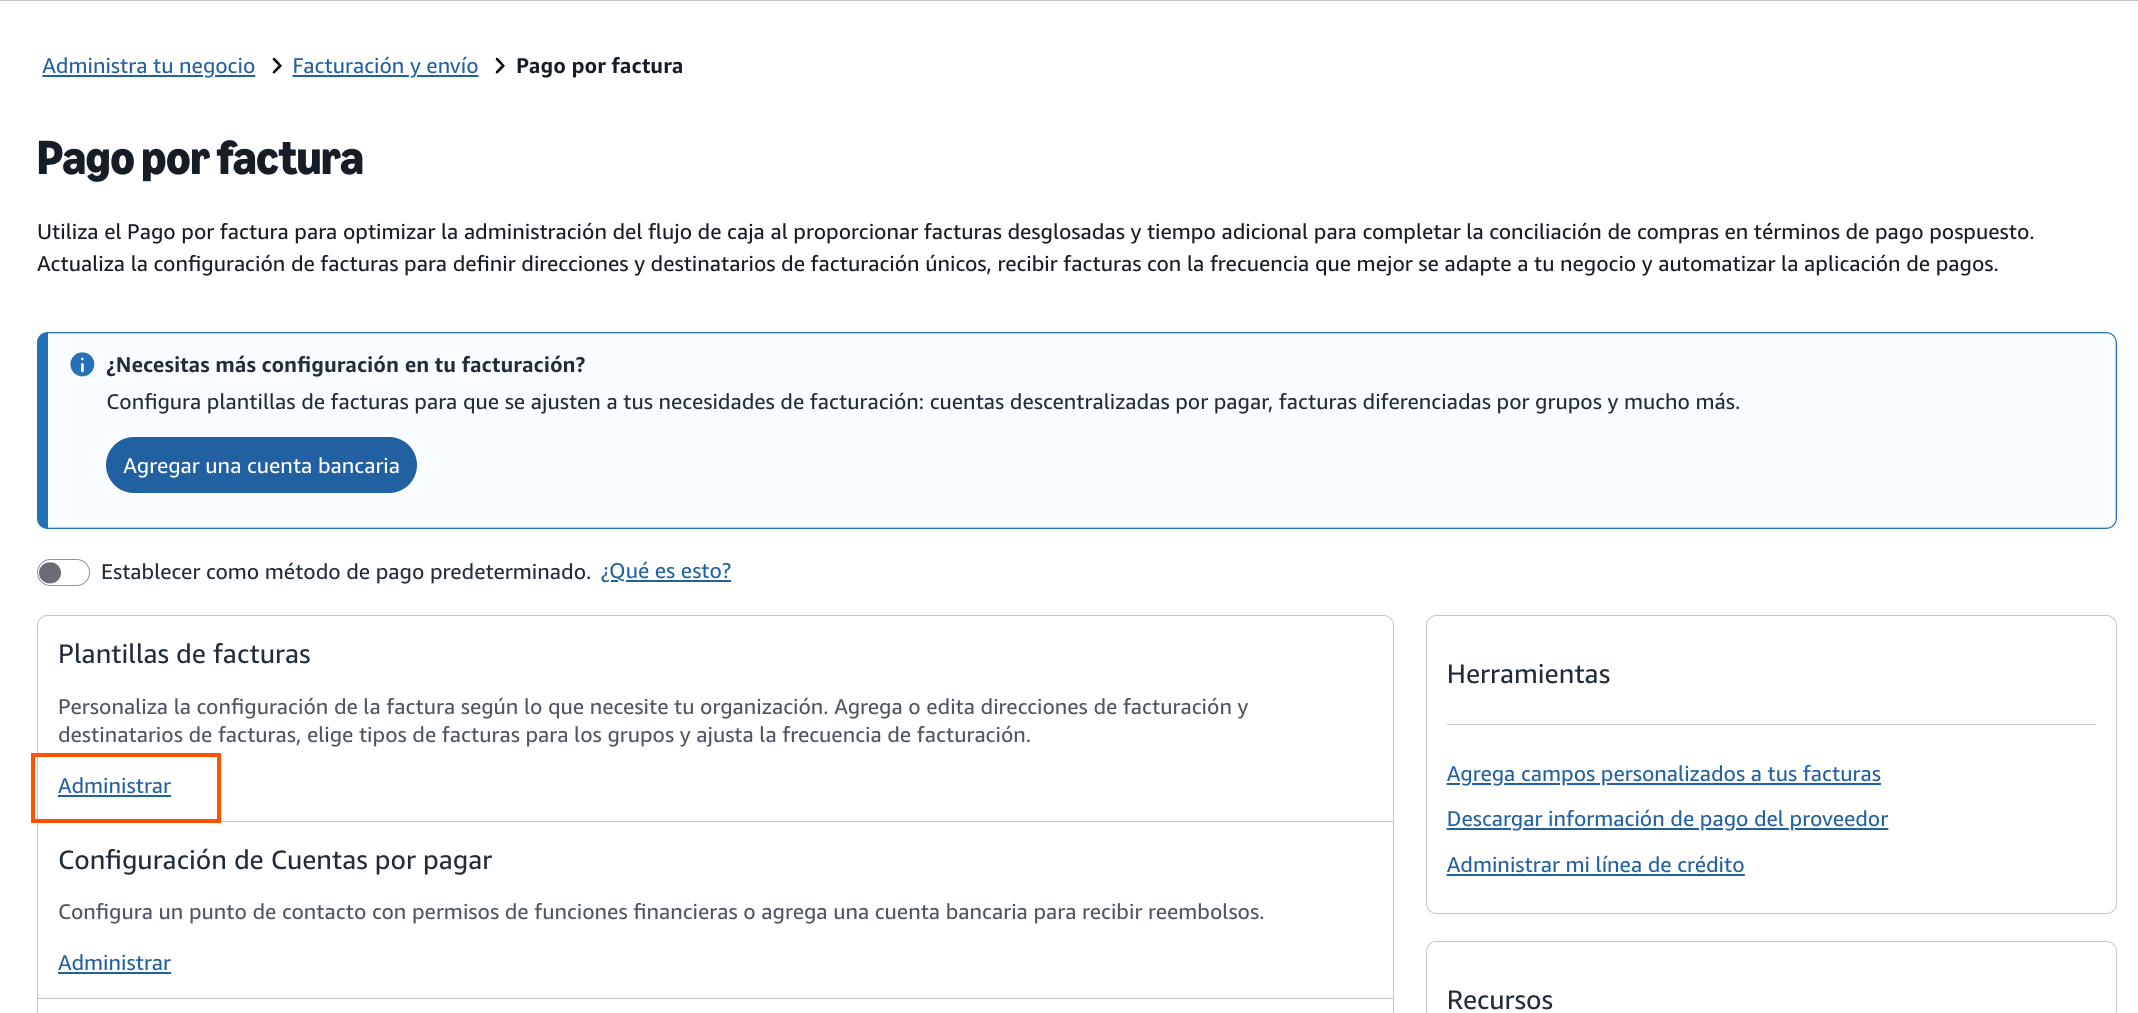Select the 'Pago por factura' page title
Image resolution: width=2138 pixels, height=1013 pixels.
(x=199, y=158)
